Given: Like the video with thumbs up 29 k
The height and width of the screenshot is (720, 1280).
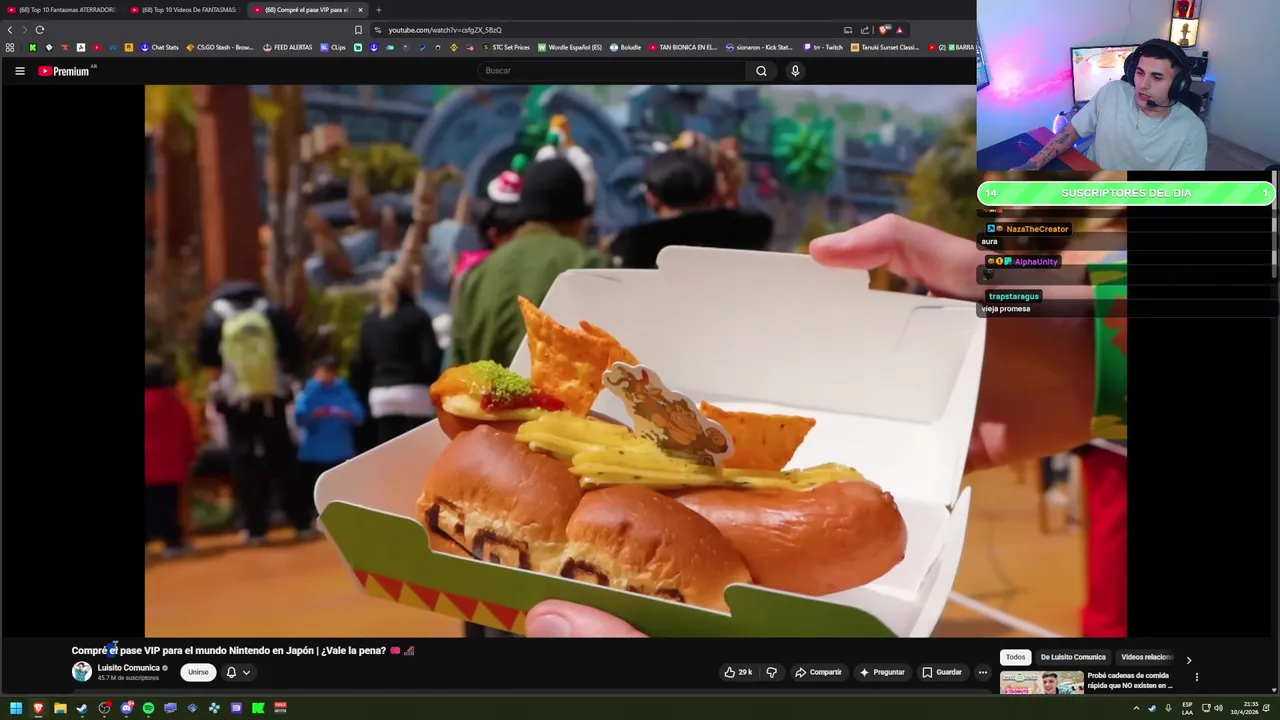Looking at the screenshot, I should tap(738, 672).
